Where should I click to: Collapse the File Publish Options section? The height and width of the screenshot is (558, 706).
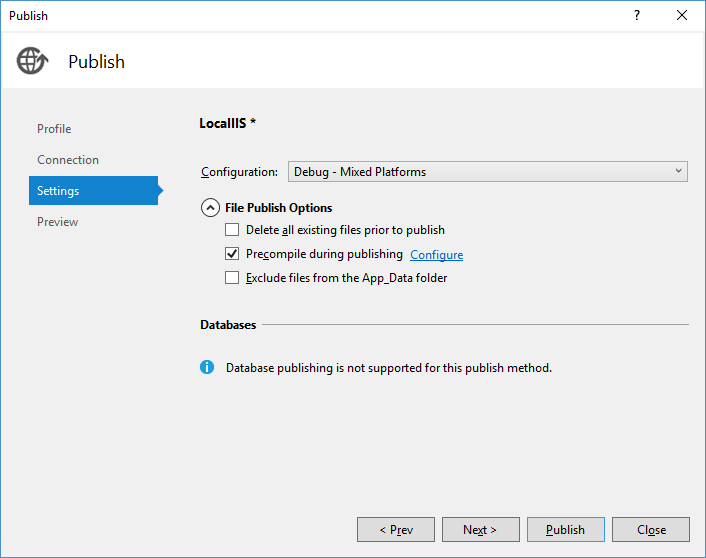210,208
